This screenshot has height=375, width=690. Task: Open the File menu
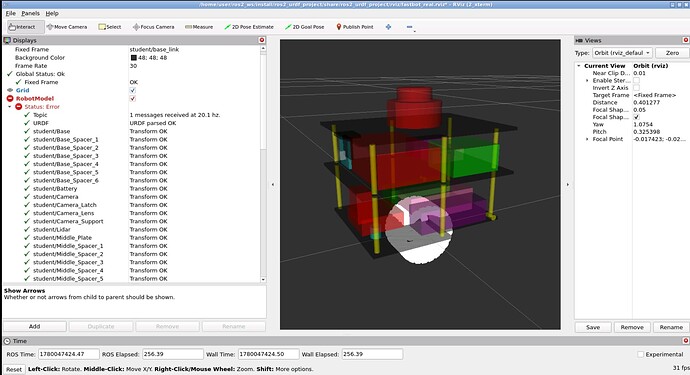(11, 13)
